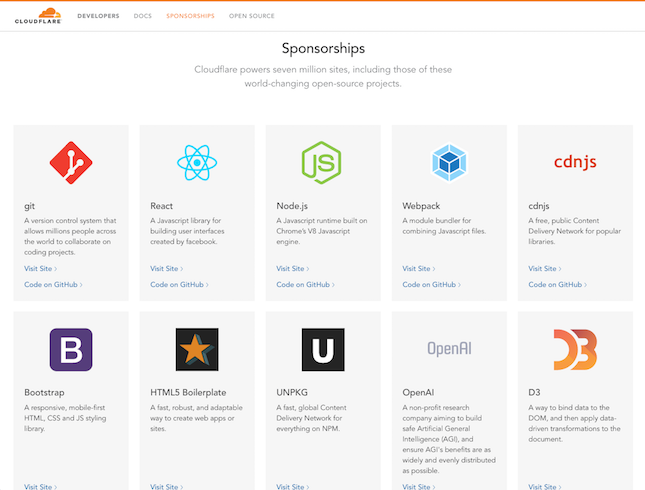Click D3's 'bind data to the DOM' description
This screenshot has width=645, height=490.
coord(574,423)
